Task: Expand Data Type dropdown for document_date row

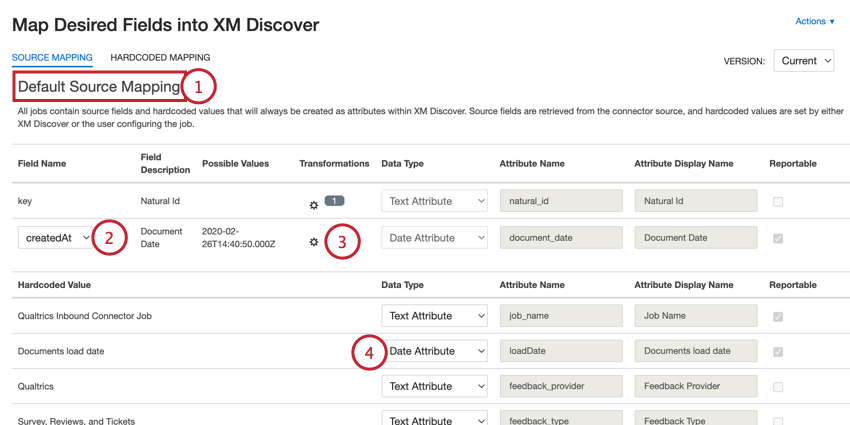Action: [434, 238]
